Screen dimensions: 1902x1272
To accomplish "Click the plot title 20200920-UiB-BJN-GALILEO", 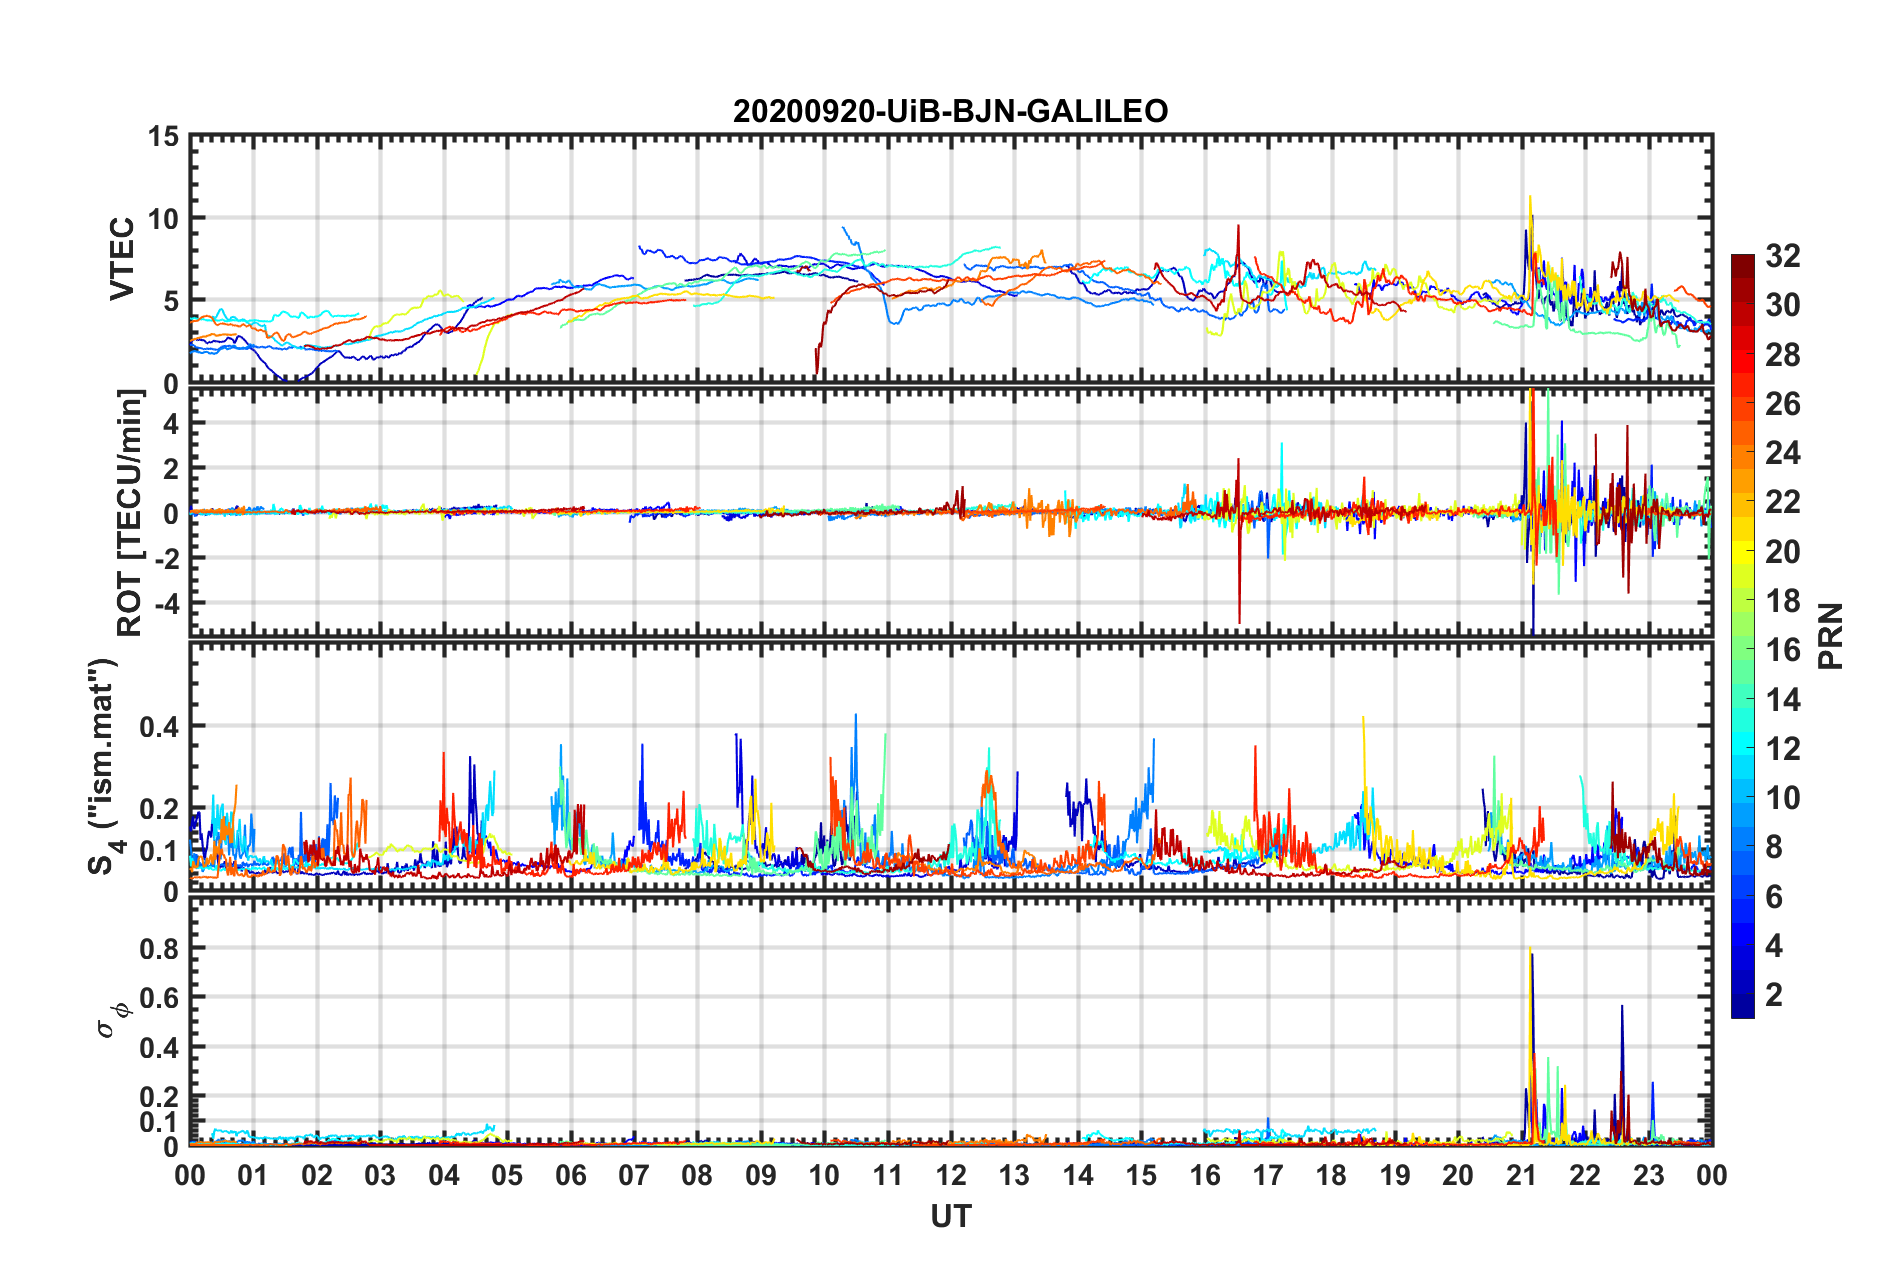I will point(950,111).
